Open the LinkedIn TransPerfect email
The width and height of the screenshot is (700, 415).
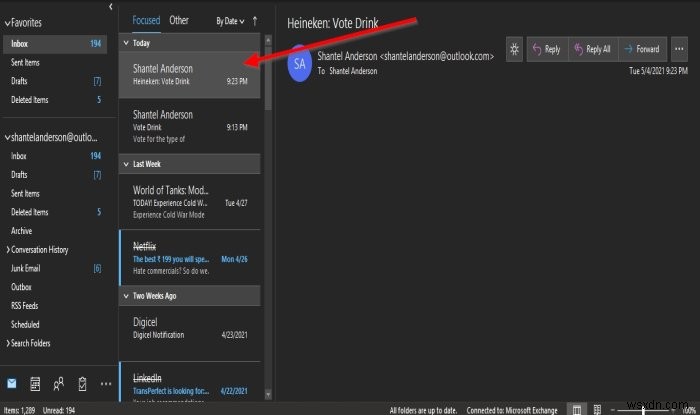click(189, 382)
